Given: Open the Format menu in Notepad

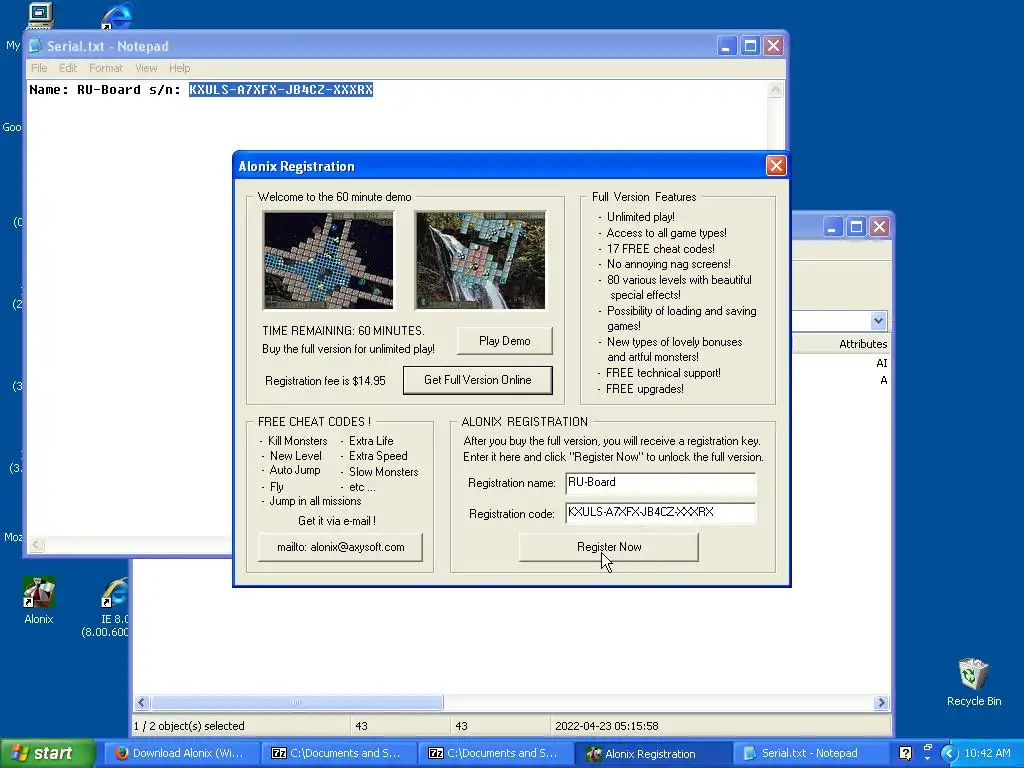Looking at the screenshot, I should coord(106,68).
